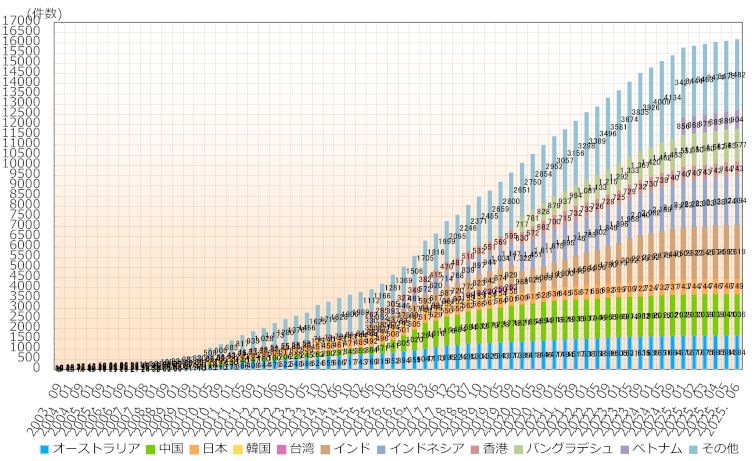The height and width of the screenshot is (461, 755).
Task: Click the 3156 data label
Action: tap(576, 153)
